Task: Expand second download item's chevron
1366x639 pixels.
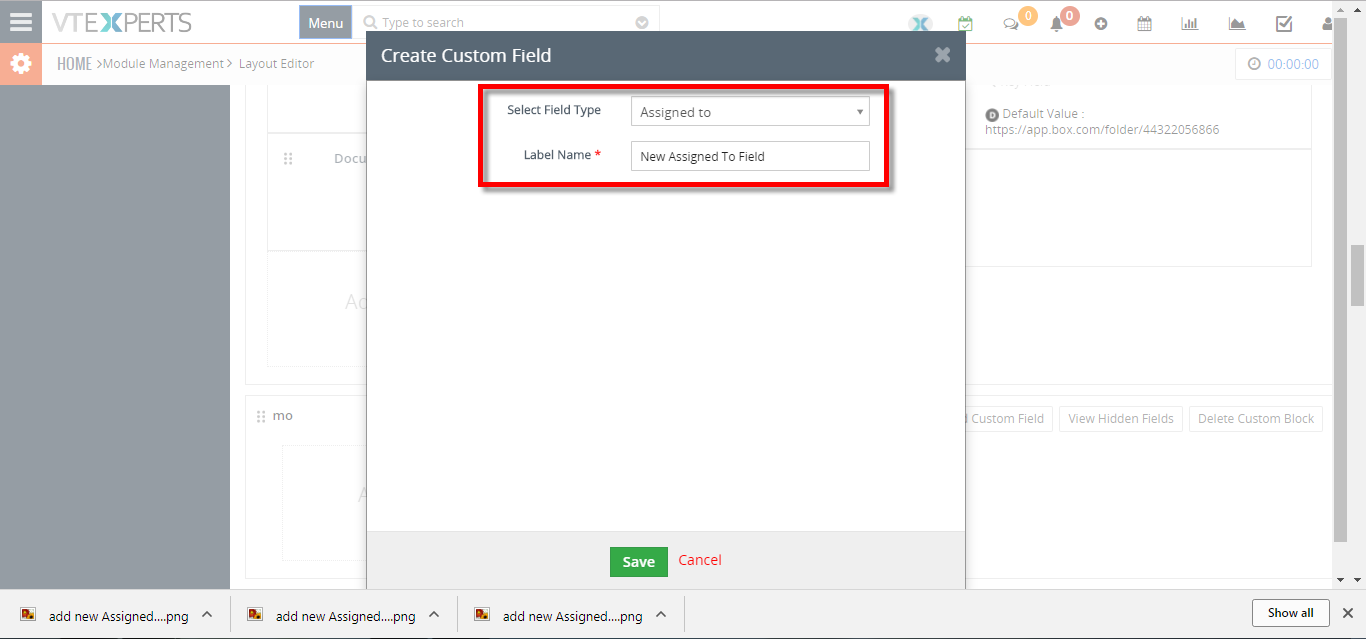Action: 434,615
